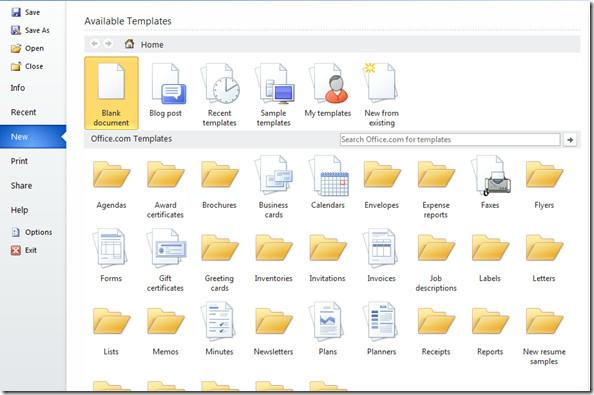Image resolution: width=594 pixels, height=395 pixels.
Task: Switch to the Print tab
Action: pos(19,161)
